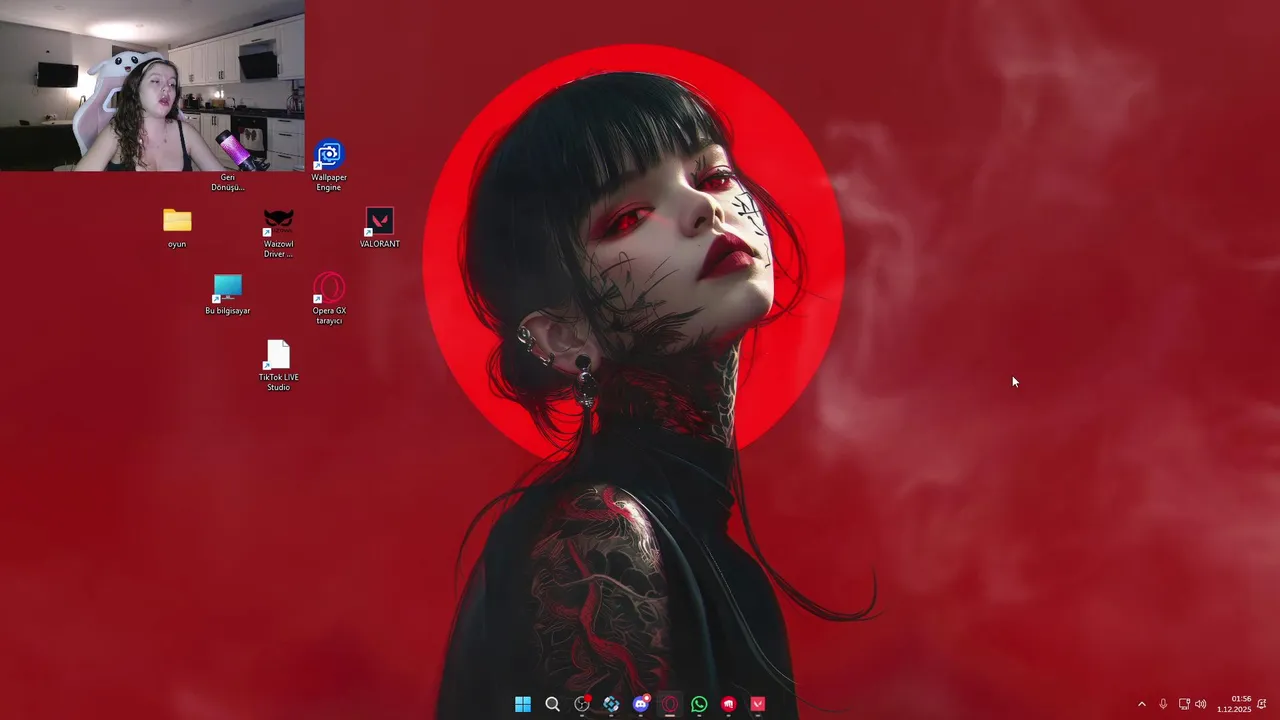Select the TikTok LIVE Studio desktop shortcut
The width and height of the screenshot is (1280, 720).
[278, 366]
